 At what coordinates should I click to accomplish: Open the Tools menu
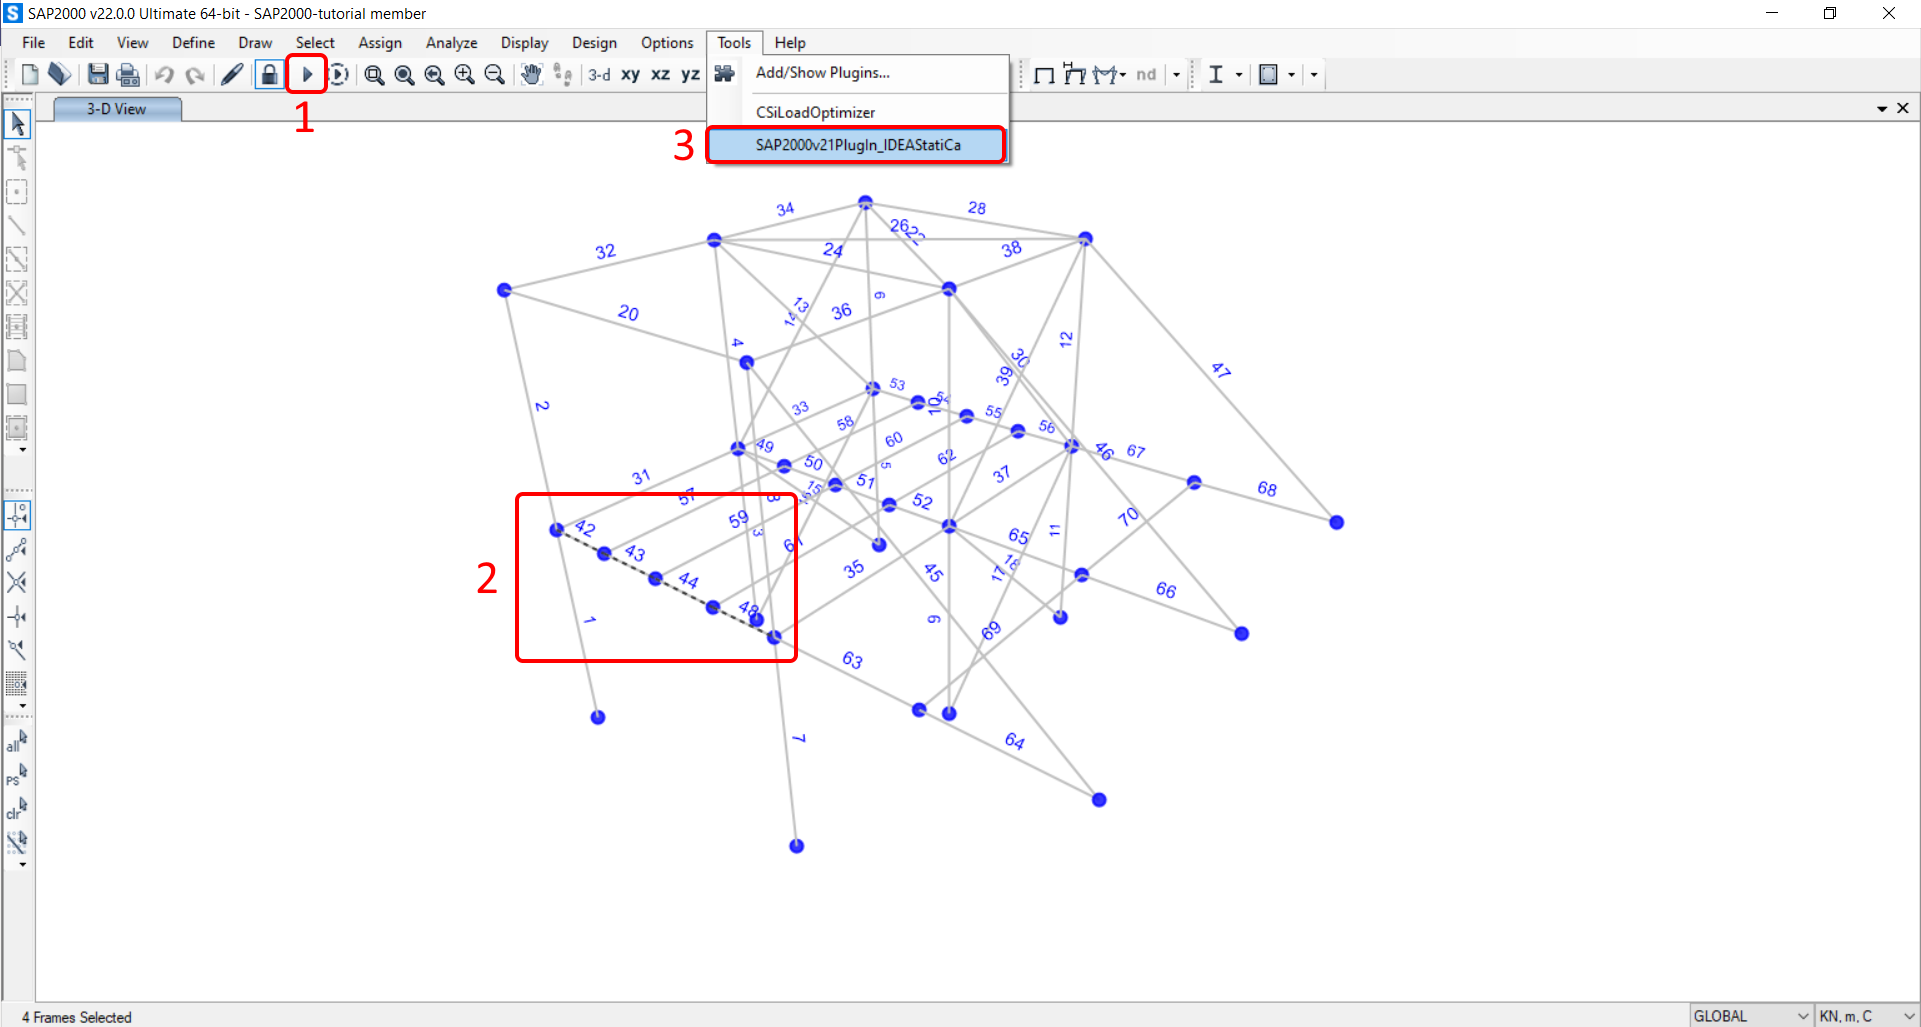tap(734, 42)
